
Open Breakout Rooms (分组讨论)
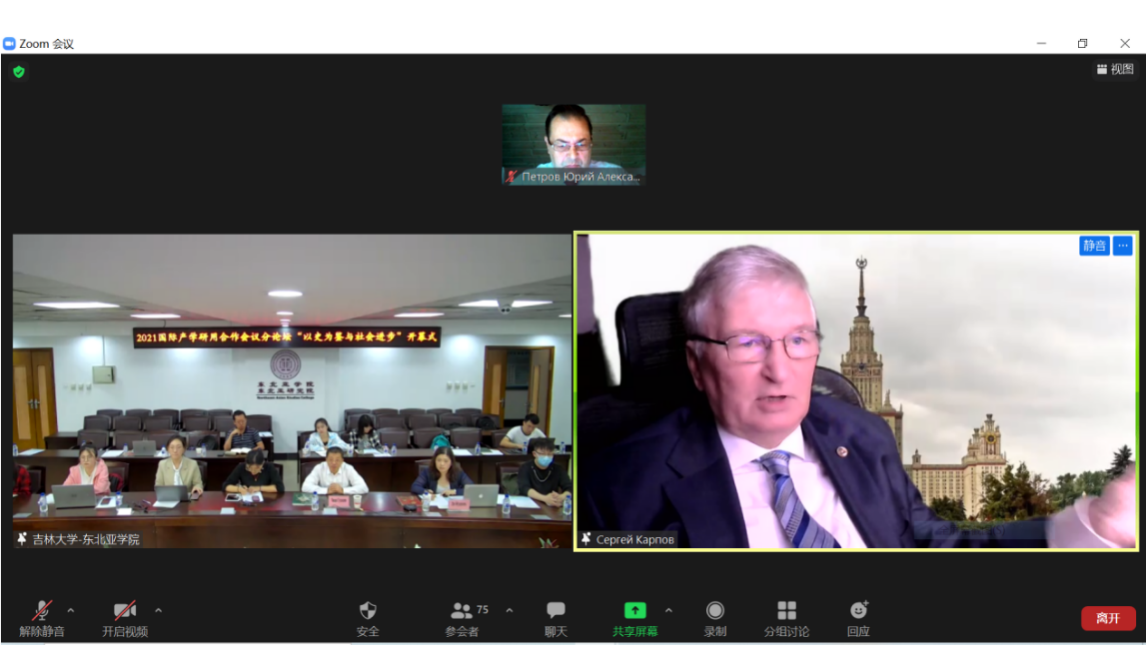pyautogui.click(x=787, y=611)
